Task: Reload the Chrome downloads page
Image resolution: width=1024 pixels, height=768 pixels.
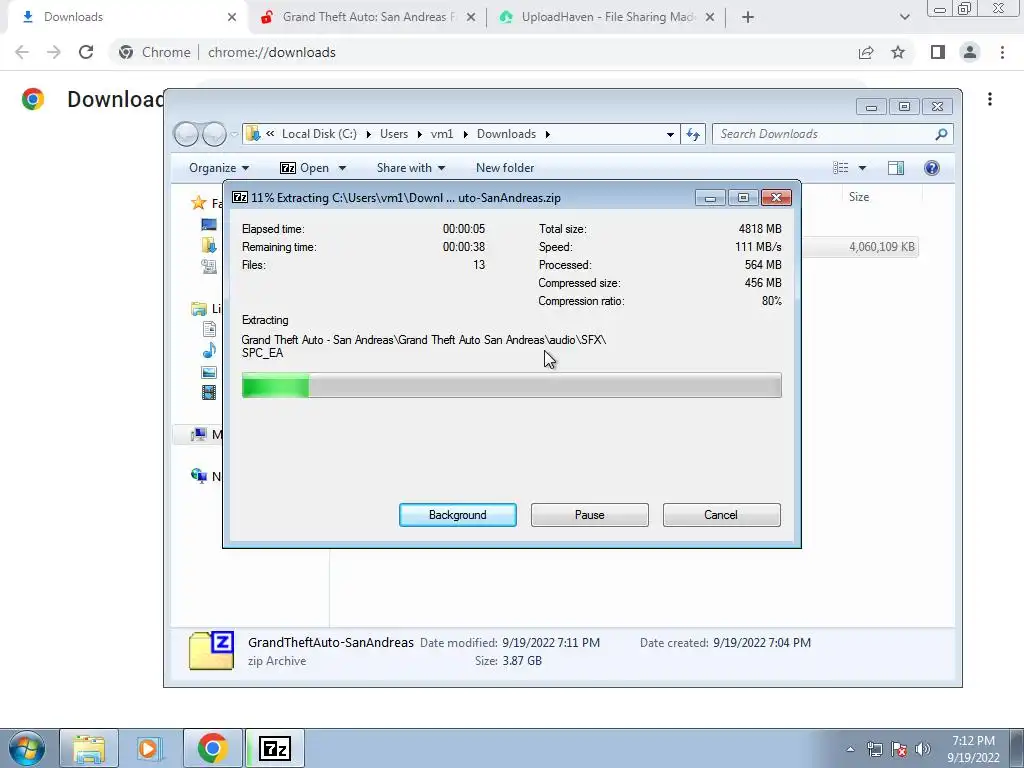Action: click(86, 52)
